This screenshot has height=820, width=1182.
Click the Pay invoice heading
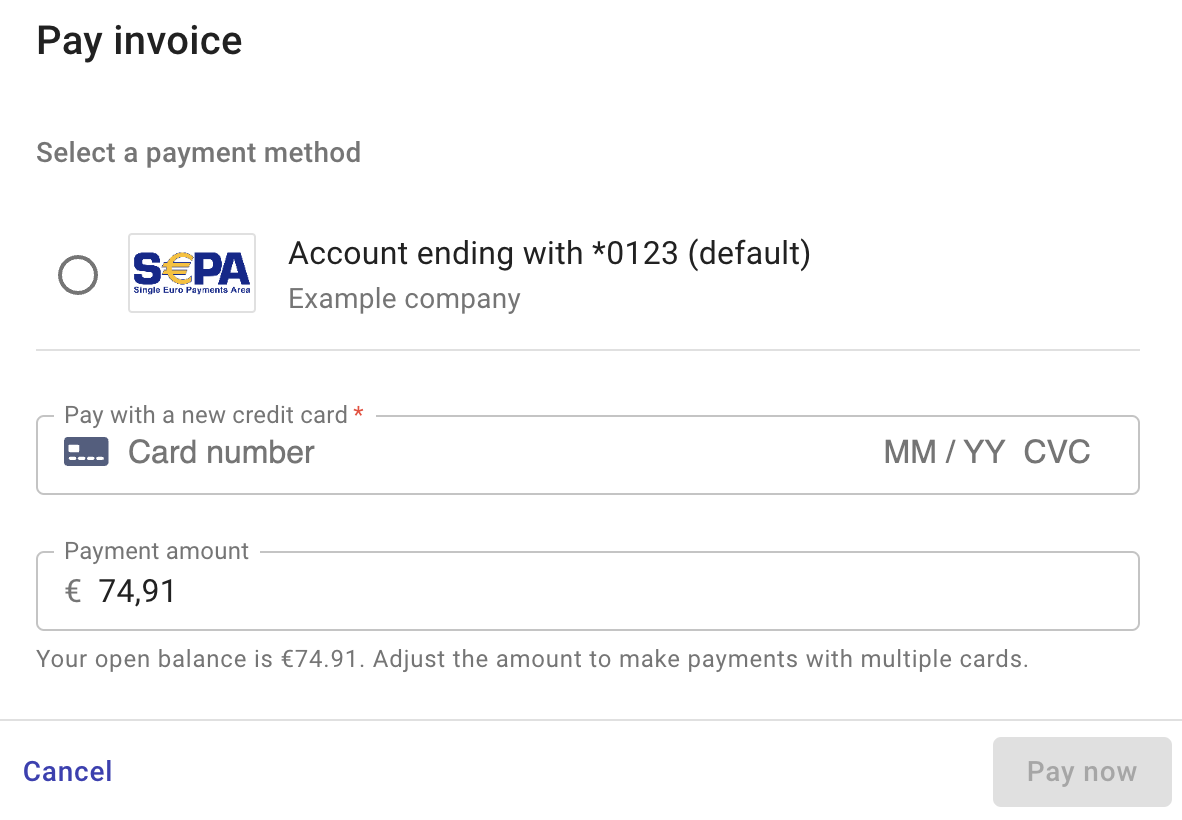pyautogui.click(x=139, y=40)
